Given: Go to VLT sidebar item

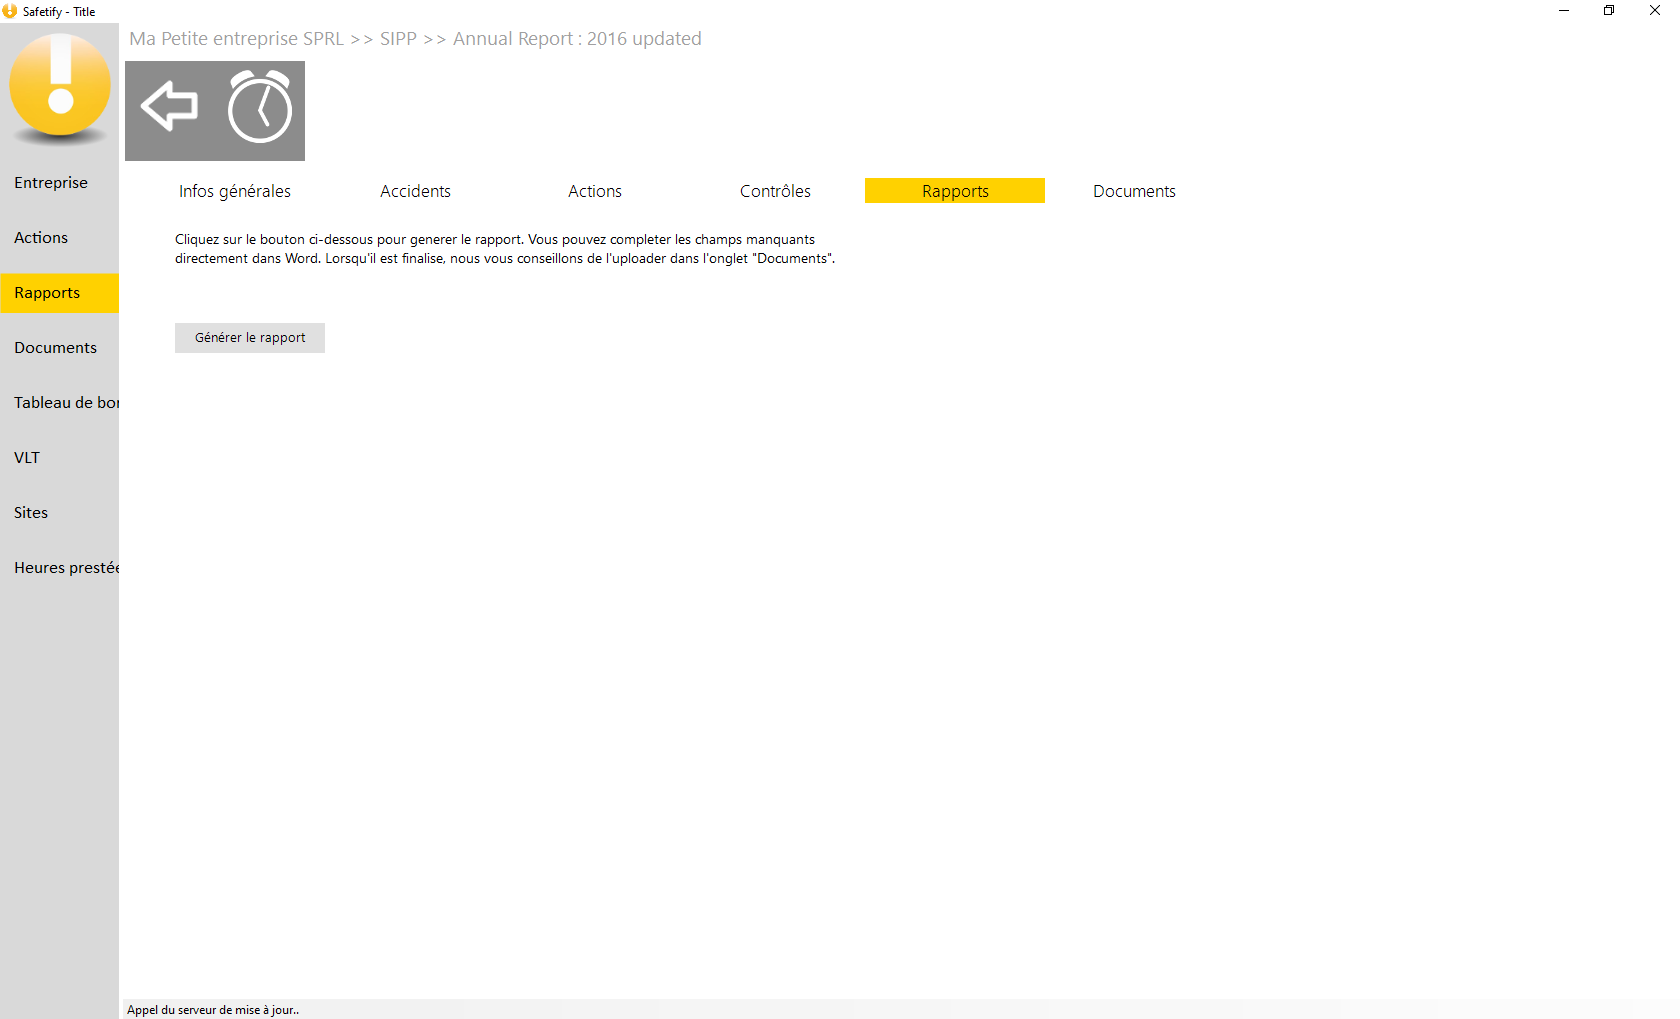Looking at the screenshot, I should tap(59, 458).
